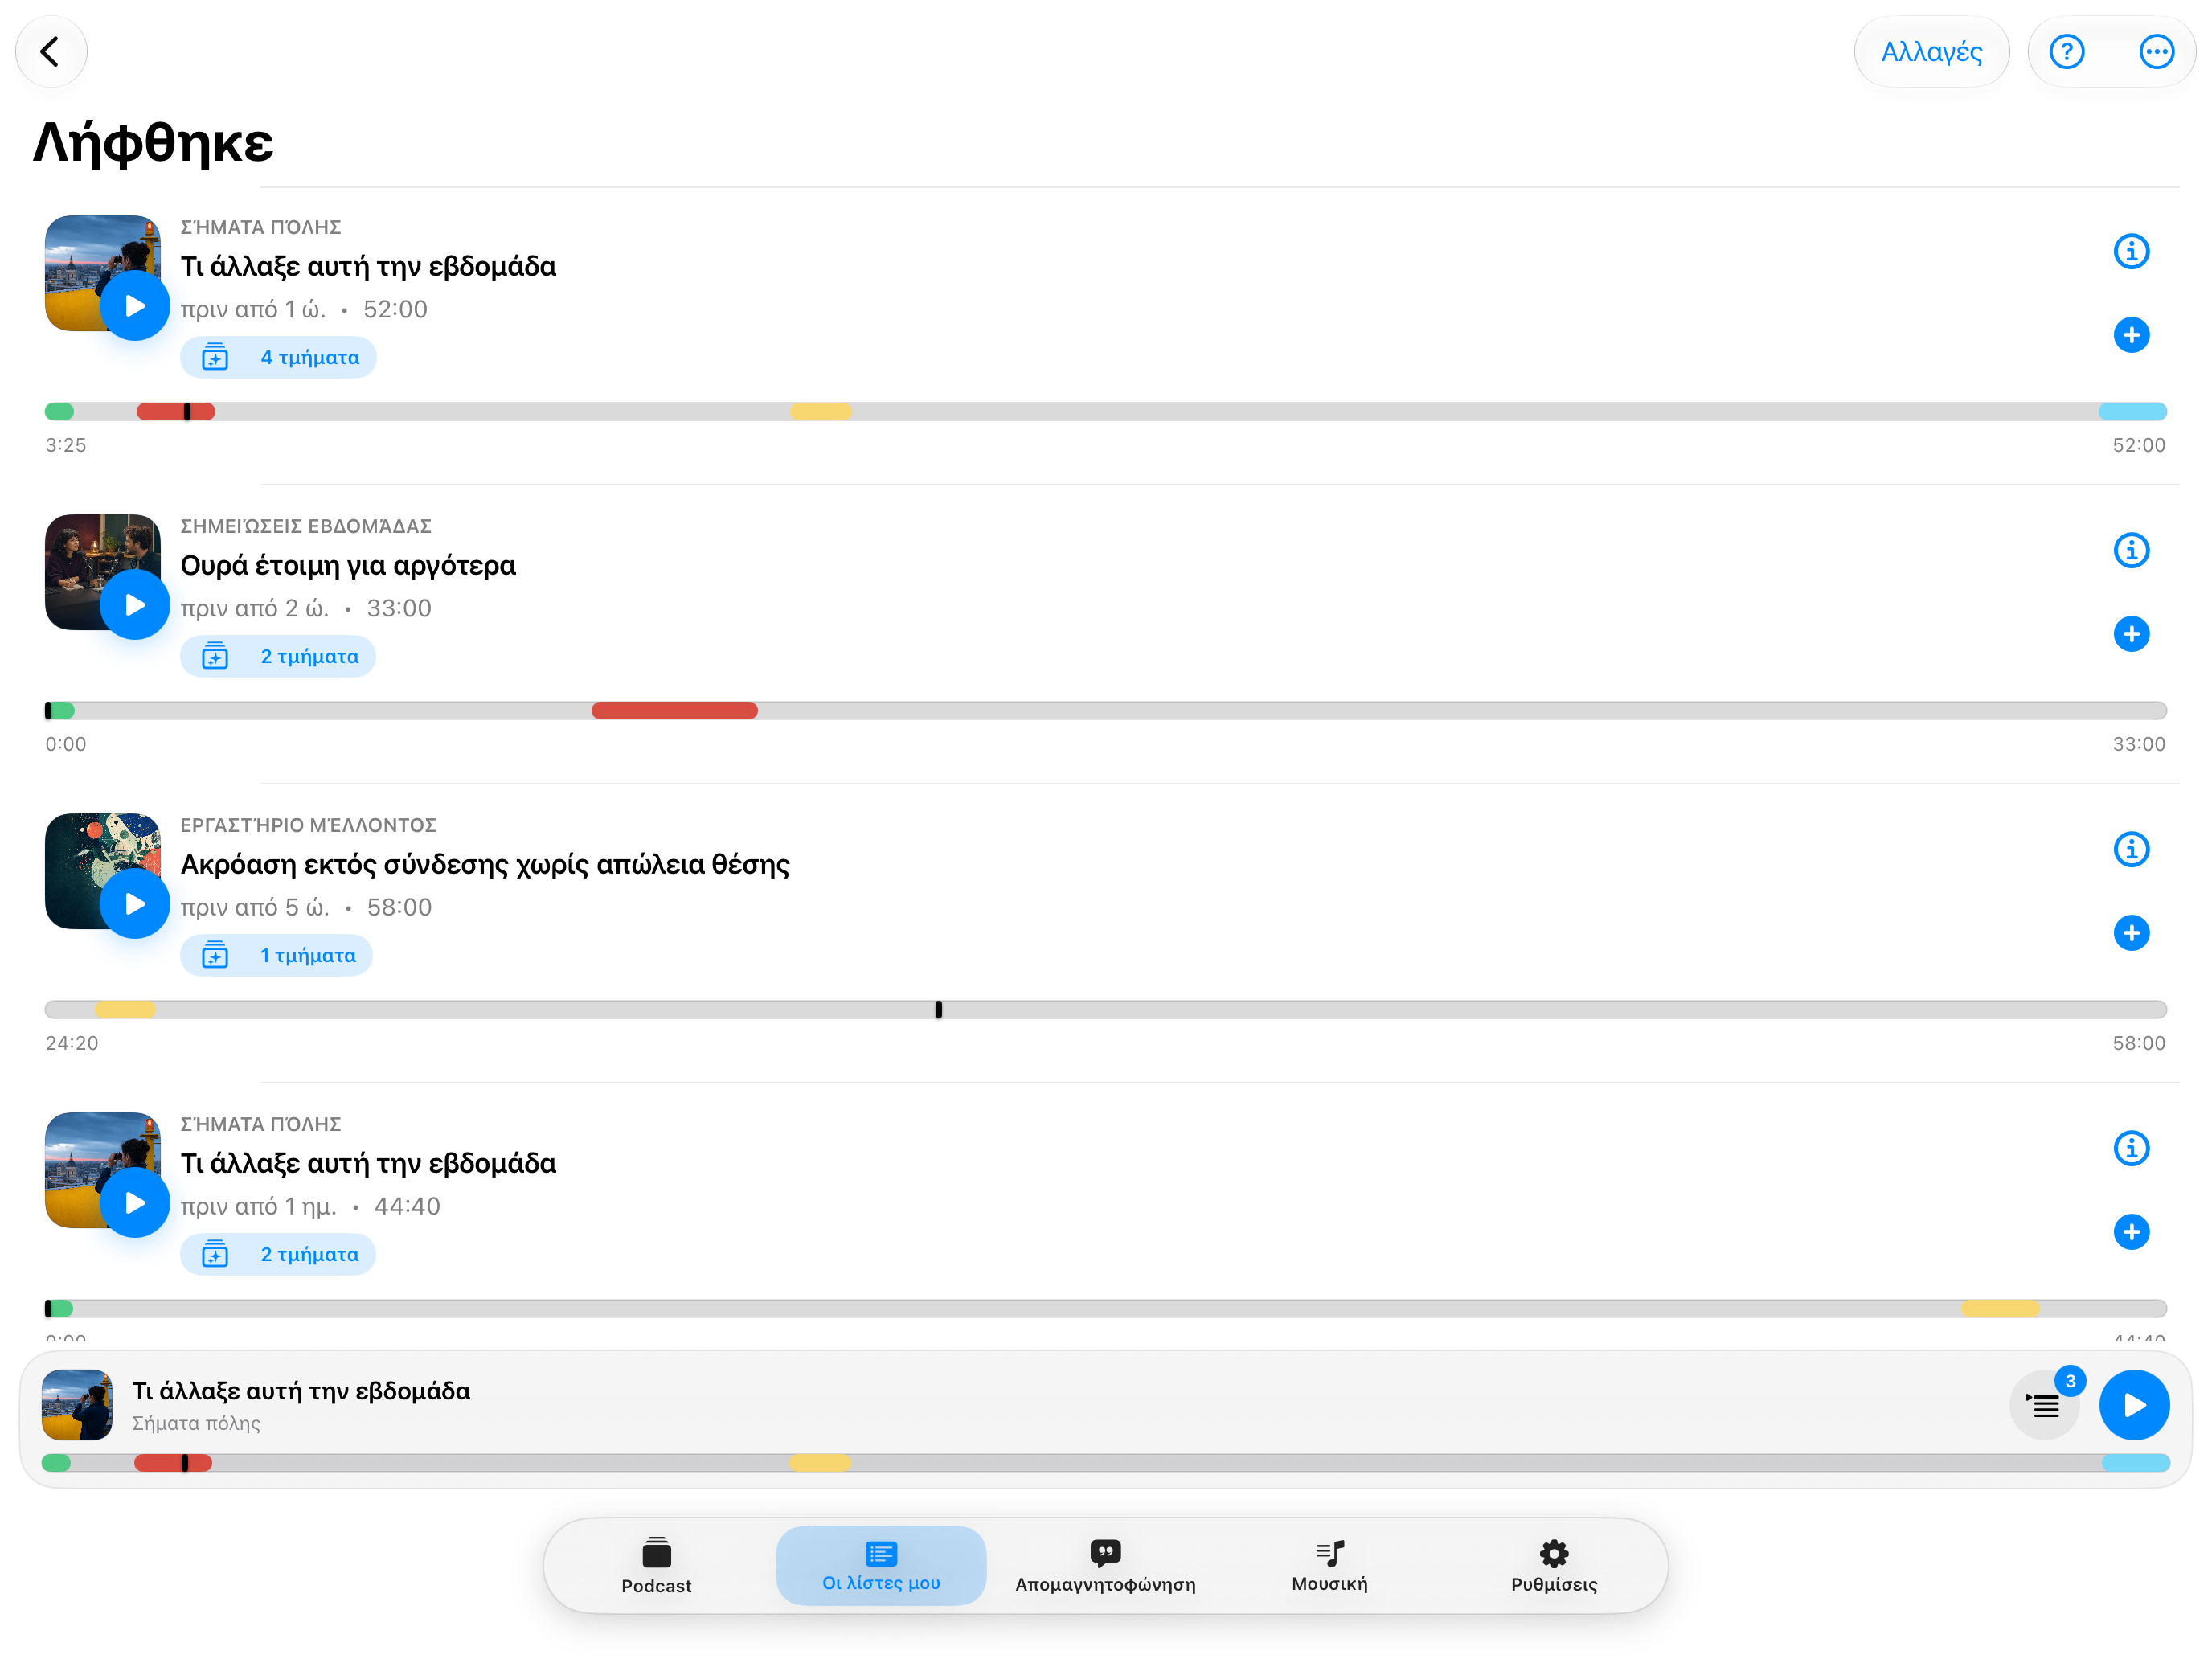Open the 1 τμήματα segments chip
2212x1659 pixels.
point(276,956)
